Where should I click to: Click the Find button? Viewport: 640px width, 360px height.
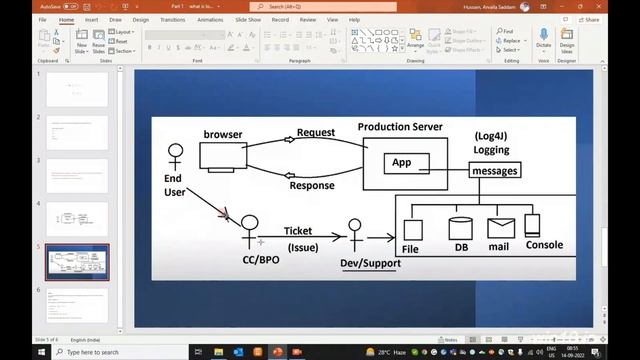(x=505, y=31)
